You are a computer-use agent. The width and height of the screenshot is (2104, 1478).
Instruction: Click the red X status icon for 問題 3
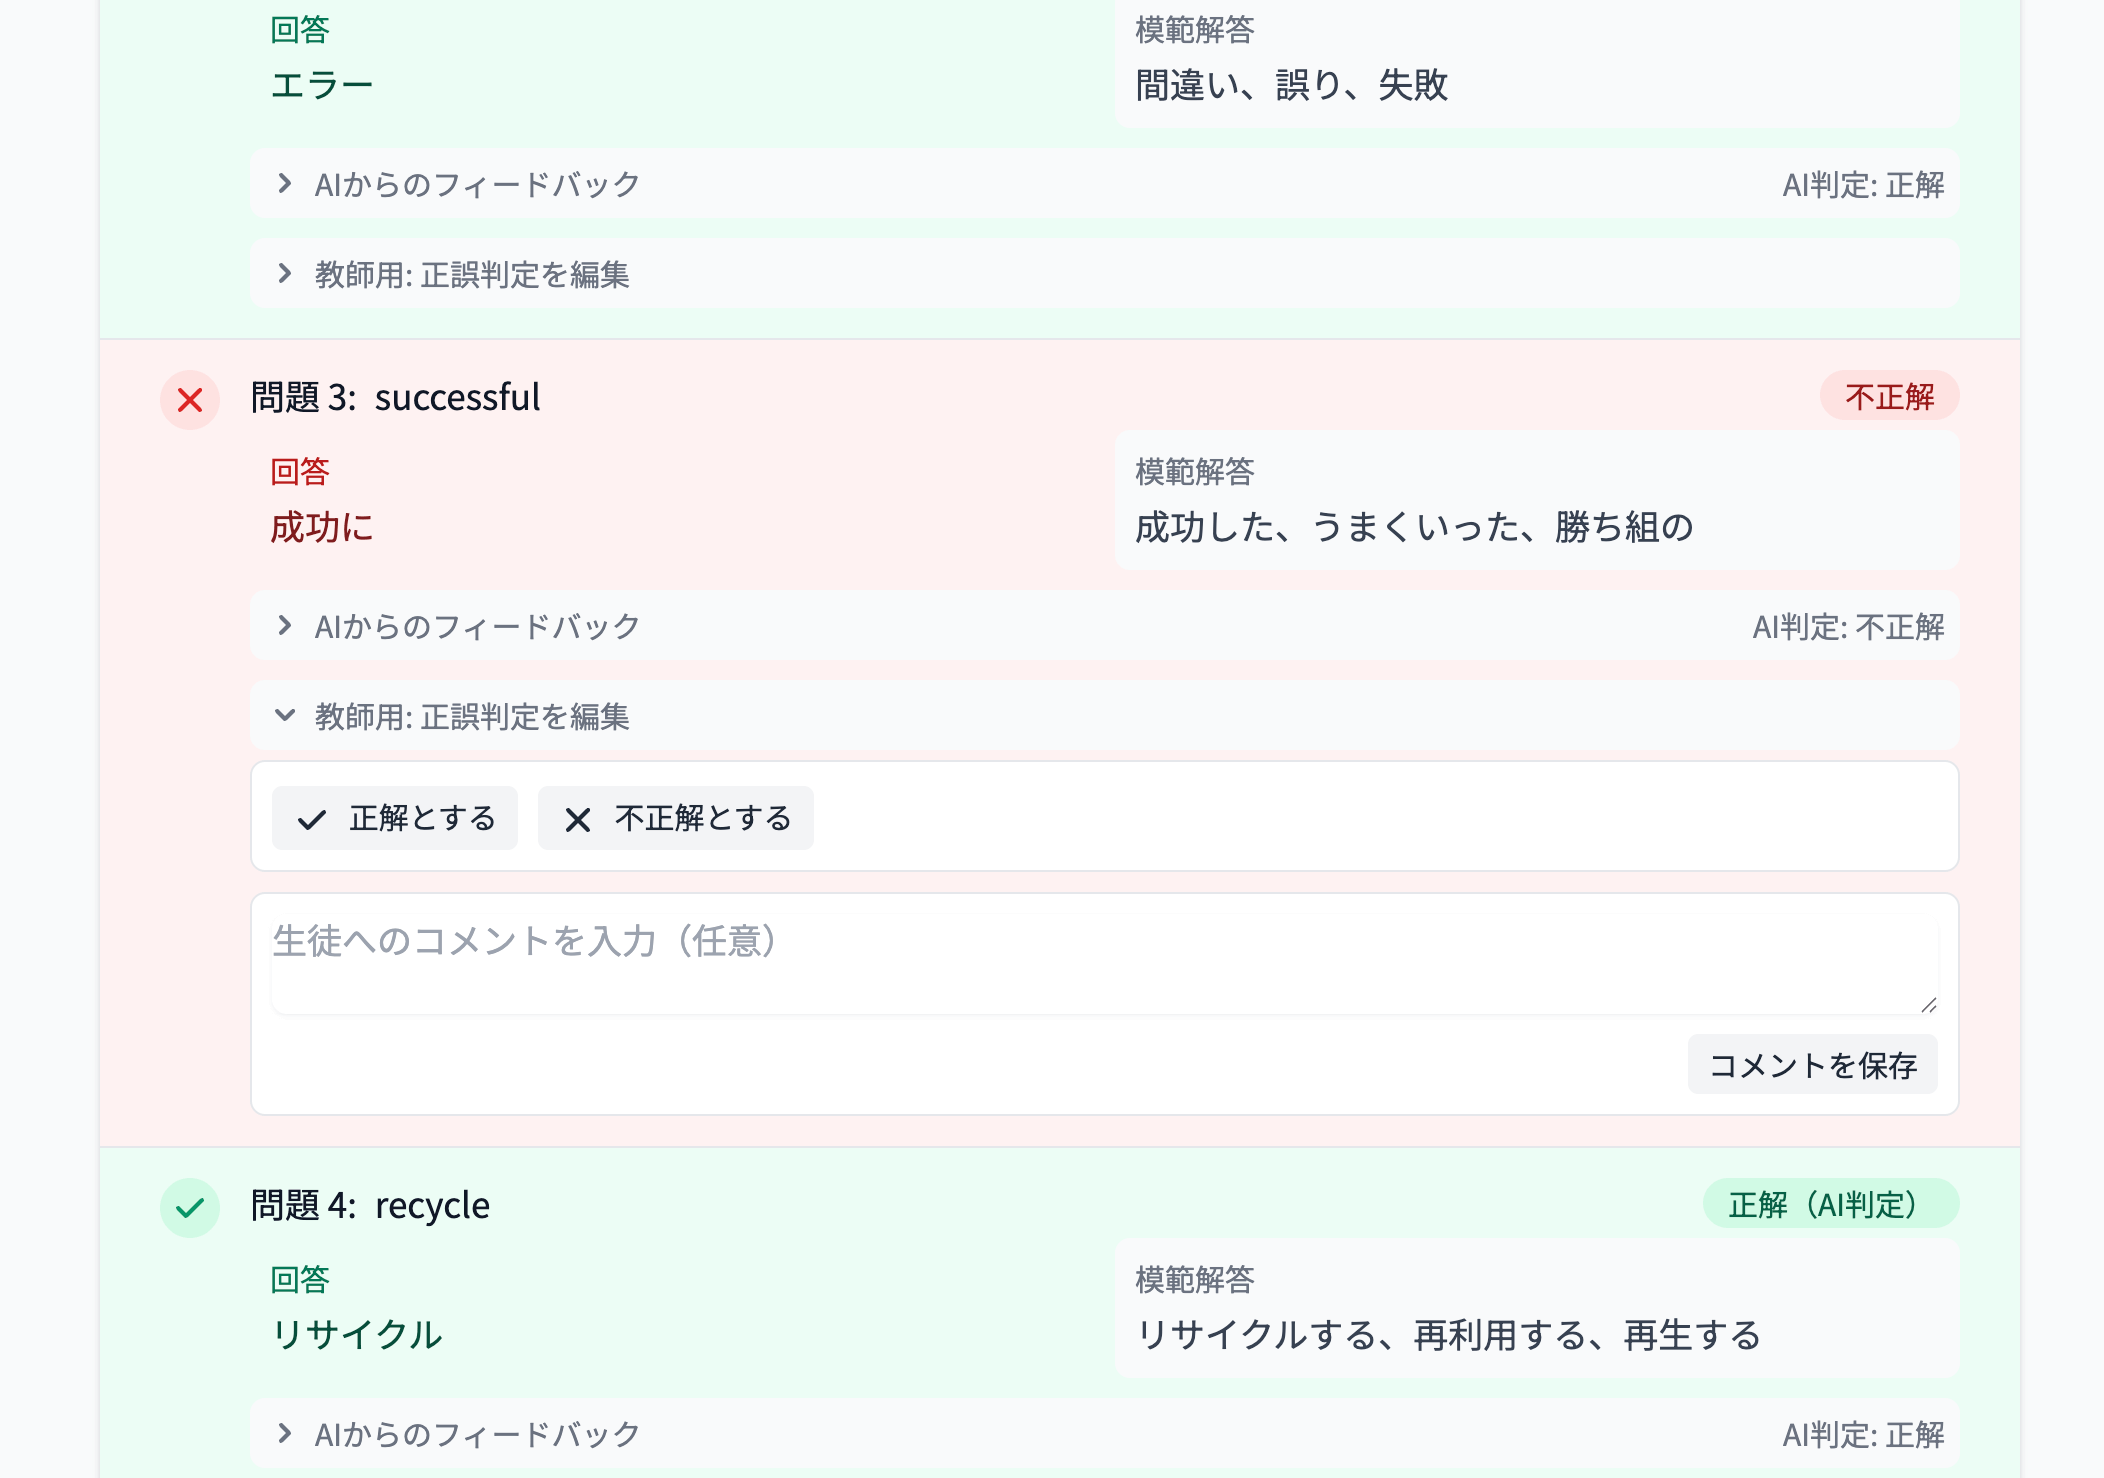(190, 400)
